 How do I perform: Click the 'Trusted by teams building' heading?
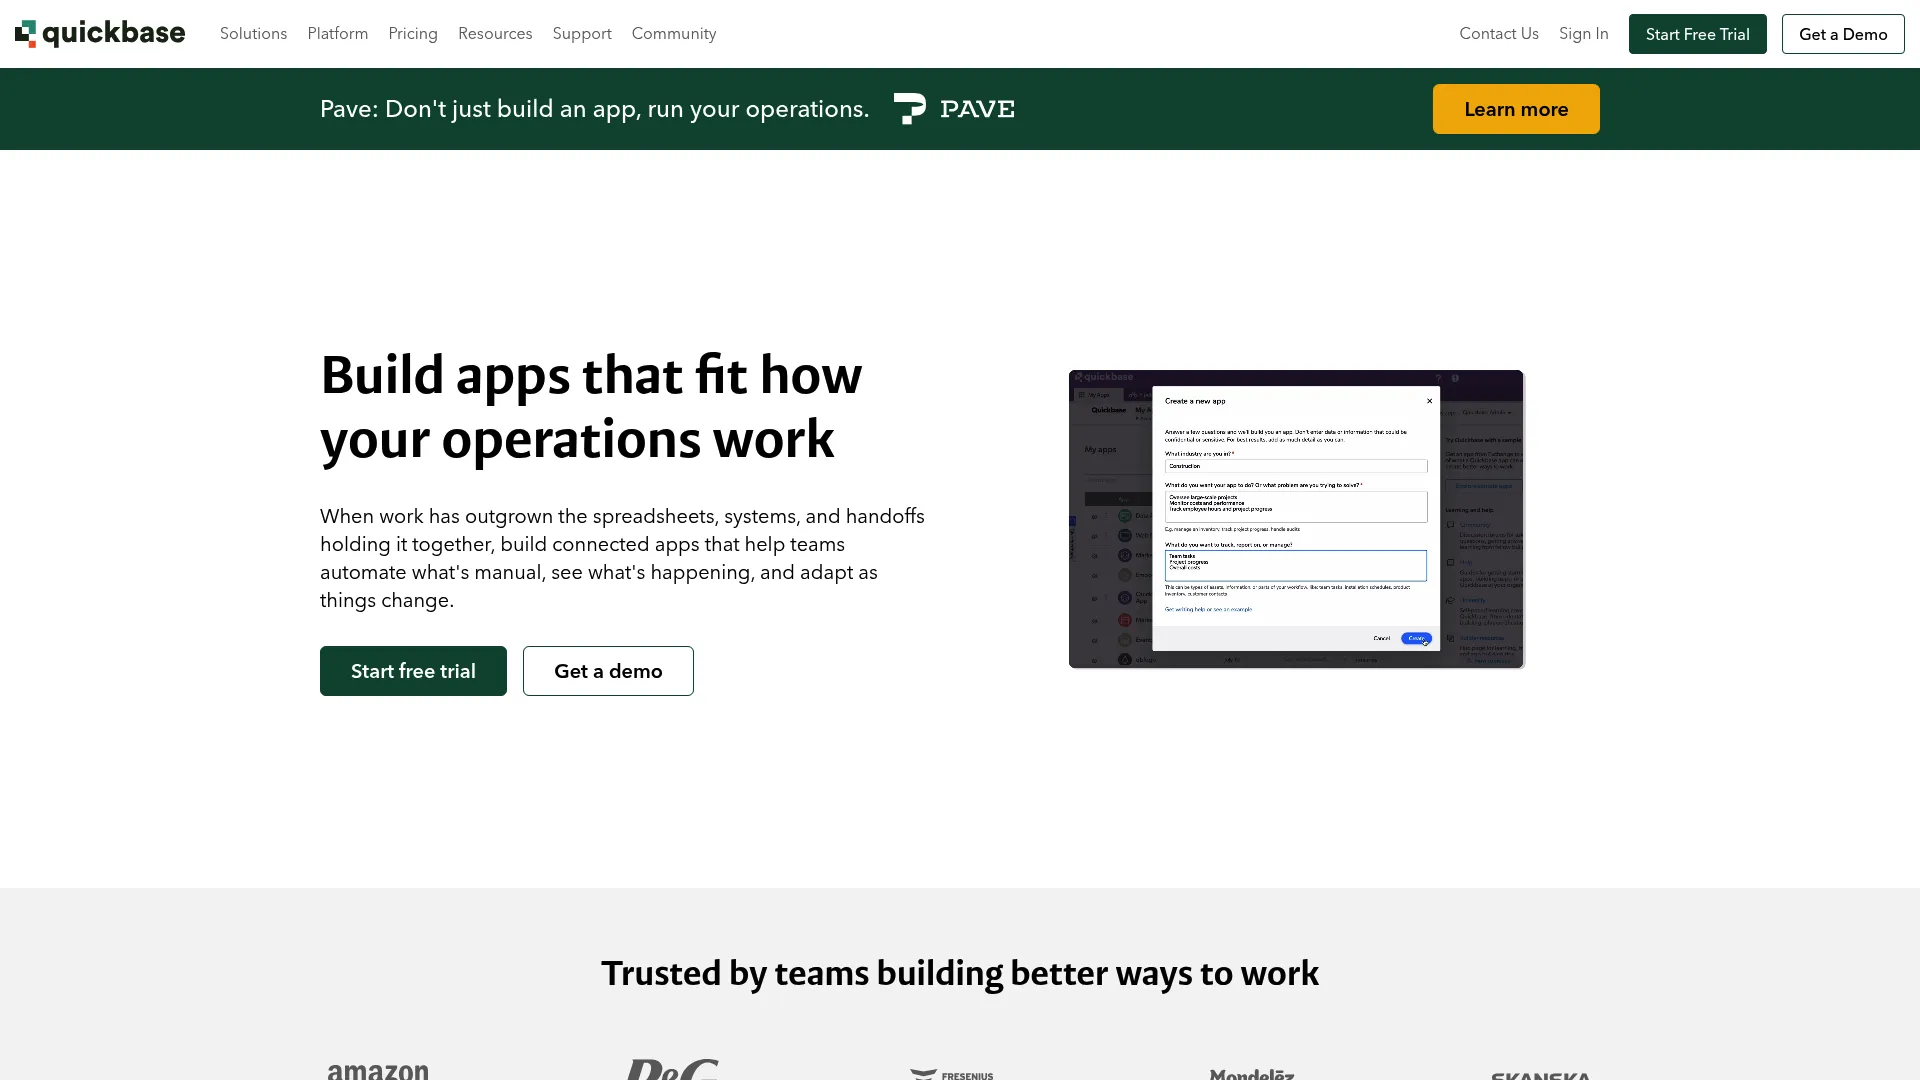960,973
